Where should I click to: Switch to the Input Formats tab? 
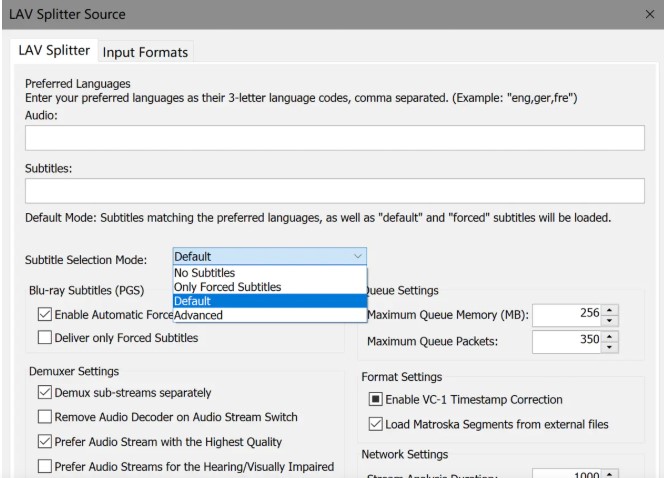click(145, 52)
